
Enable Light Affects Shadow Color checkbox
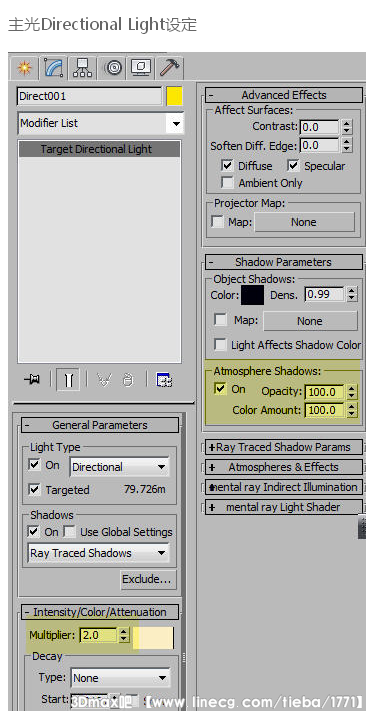click(221, 344)
